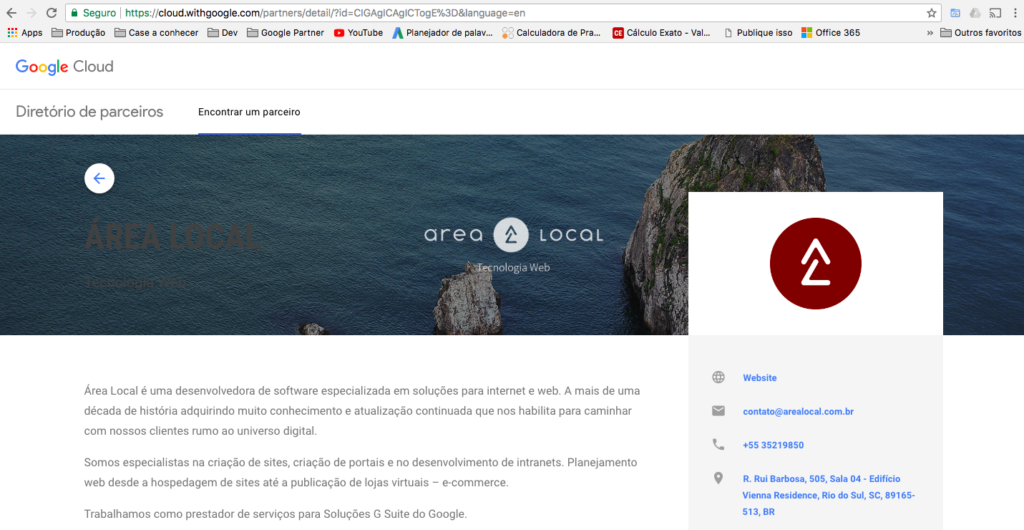The image size is (1024, 530).
Task: Open the Google Partner bookmarks folder
Action: (x=285, y=33)
